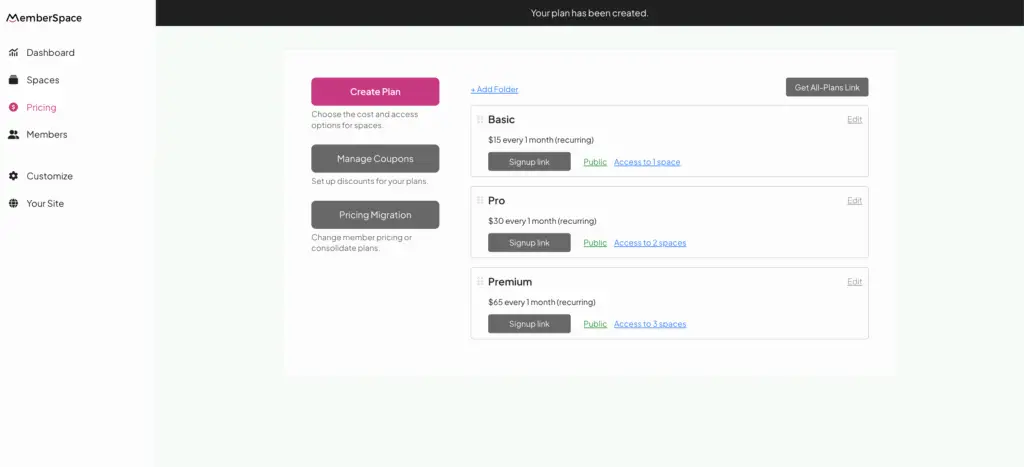Open Access to 3 spaces link
1024x467 pixels.
click(650, 324)
